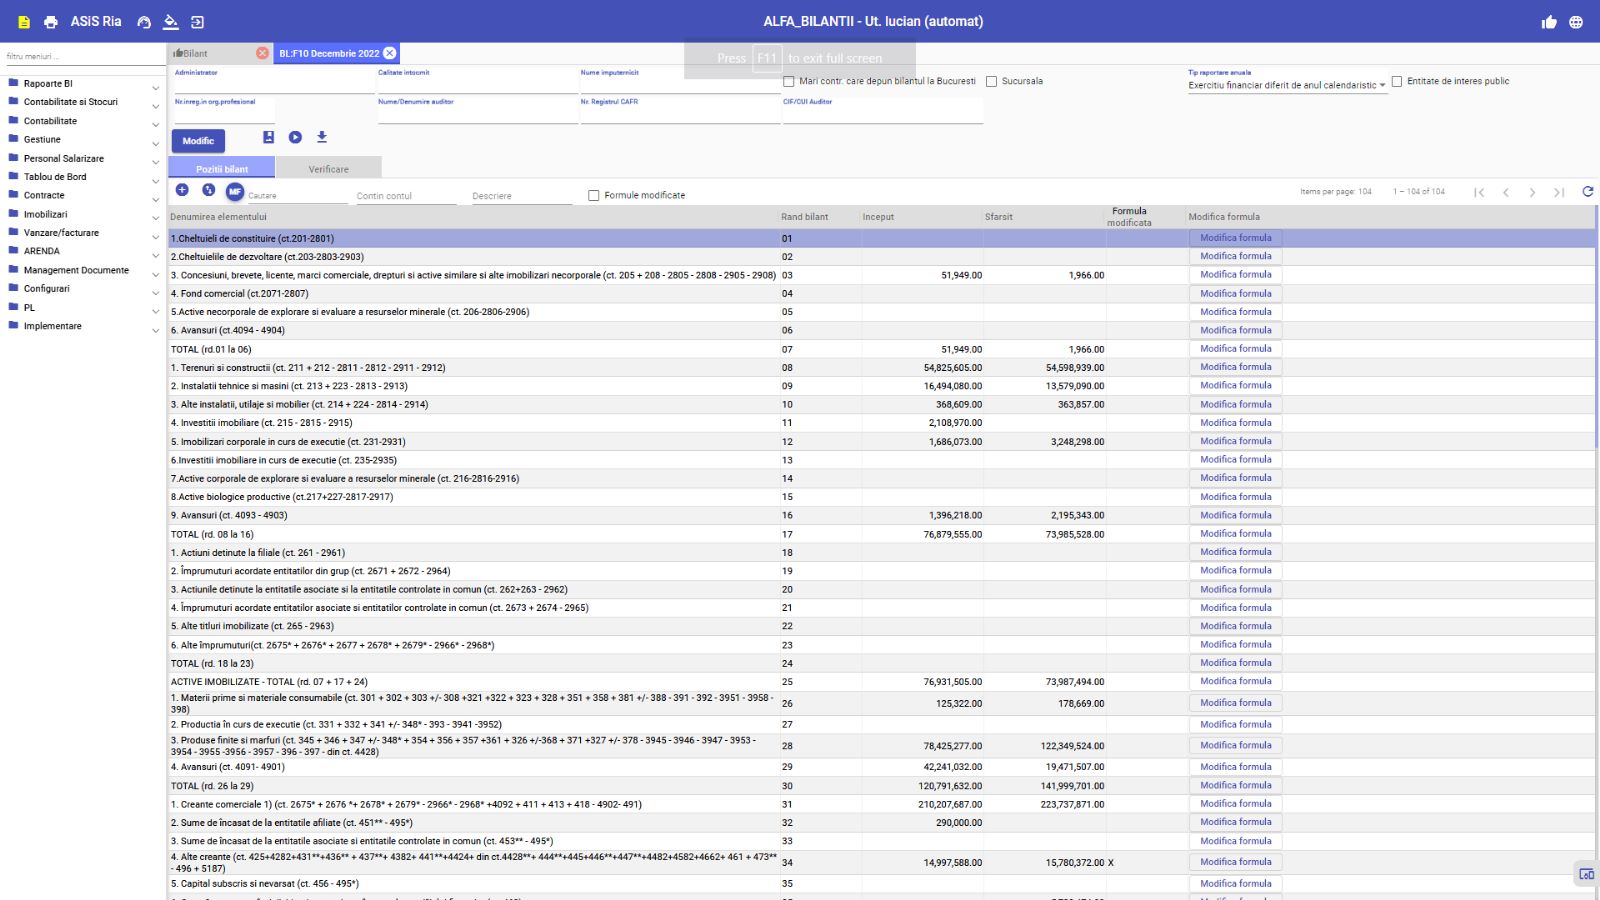Click the blue add plus icon

[182, 190]
